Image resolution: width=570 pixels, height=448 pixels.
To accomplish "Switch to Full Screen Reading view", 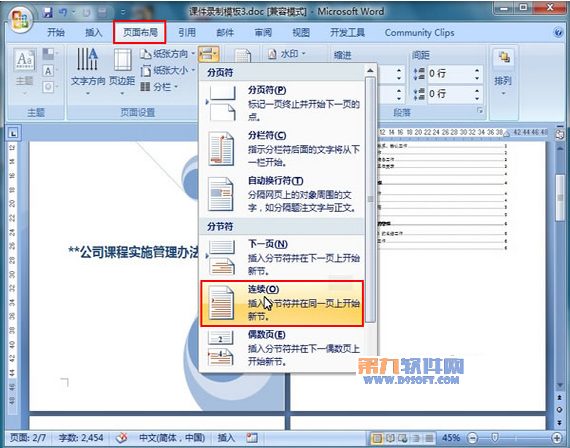I will coord(390,438).
